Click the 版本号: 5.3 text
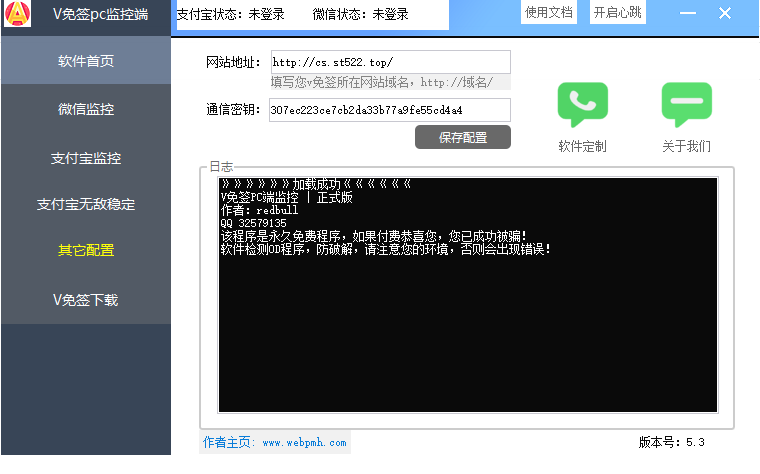Image resolution: width=760 pixels, height=474 pixels. click(x=671, y=442)
